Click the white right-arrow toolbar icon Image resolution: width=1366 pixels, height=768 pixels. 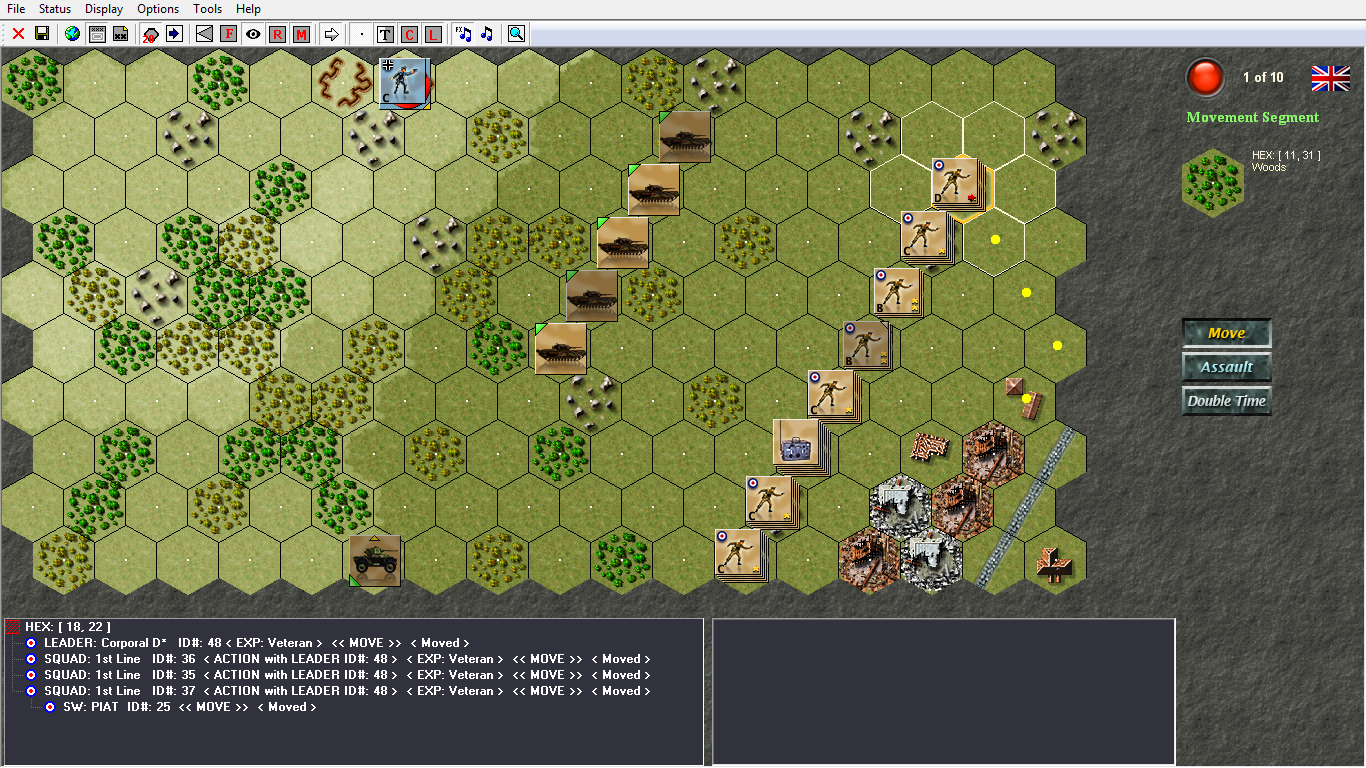point(332,34)
